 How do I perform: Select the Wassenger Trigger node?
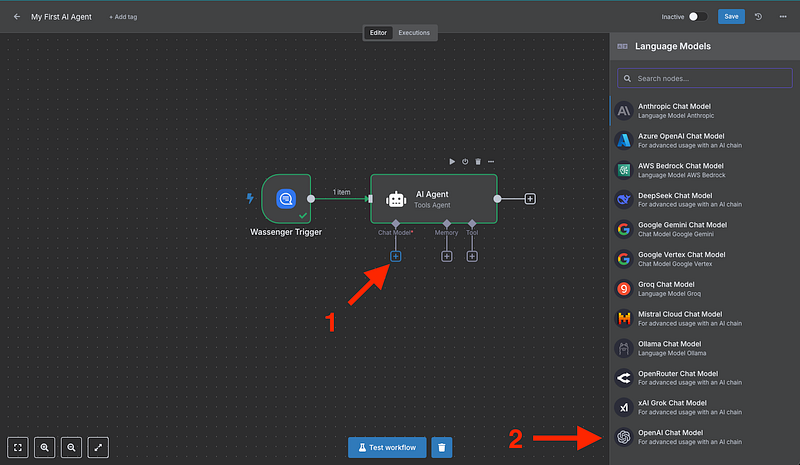287,198
